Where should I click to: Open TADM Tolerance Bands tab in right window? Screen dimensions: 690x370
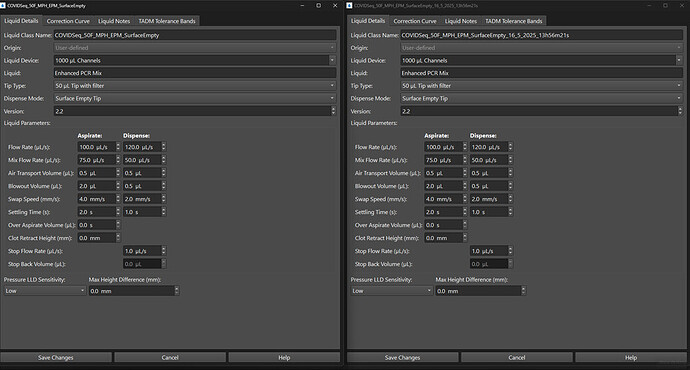pos(514,21)
